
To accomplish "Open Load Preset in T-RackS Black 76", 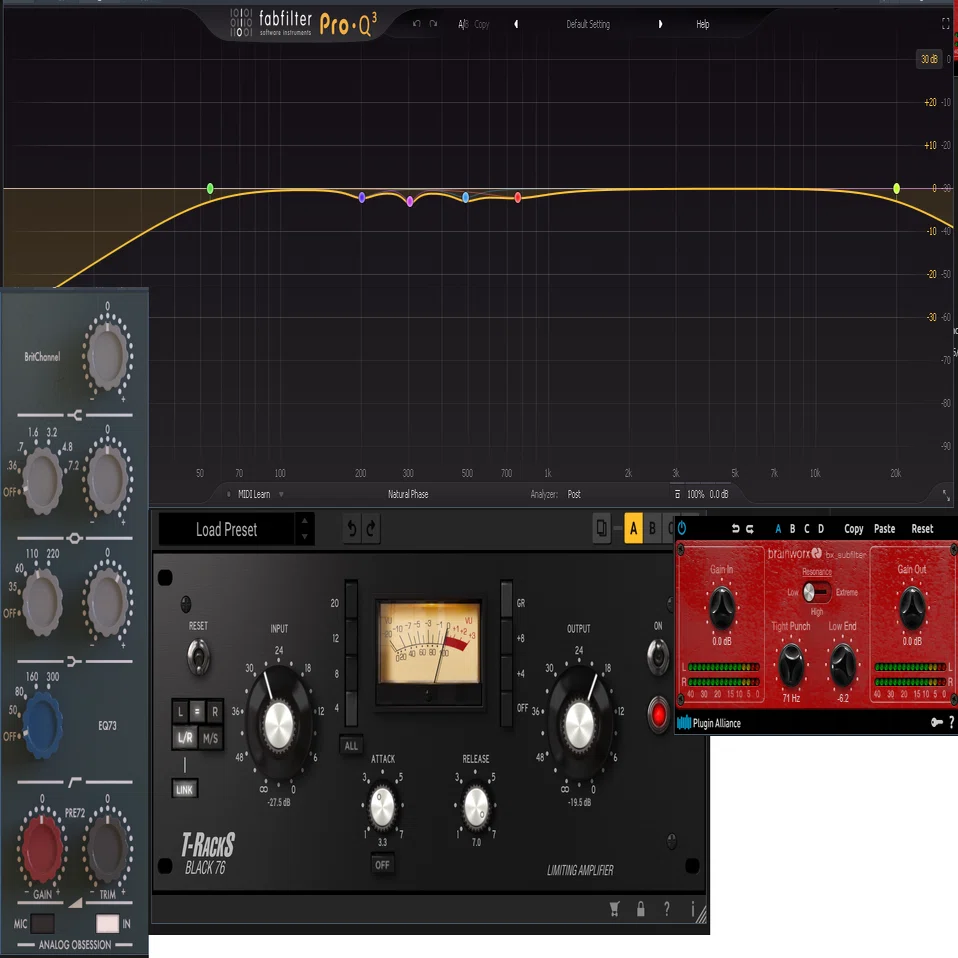I will (x=226, y=530).
